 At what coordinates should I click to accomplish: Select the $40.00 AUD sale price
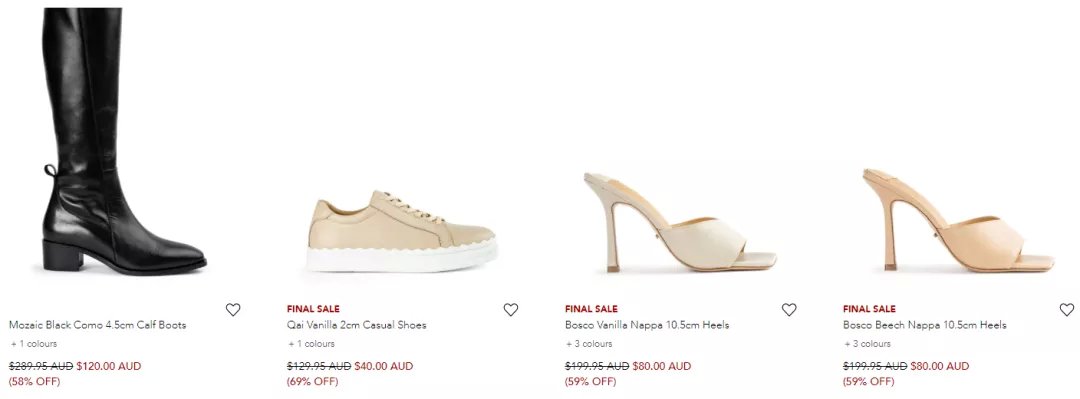pos(384,366)
